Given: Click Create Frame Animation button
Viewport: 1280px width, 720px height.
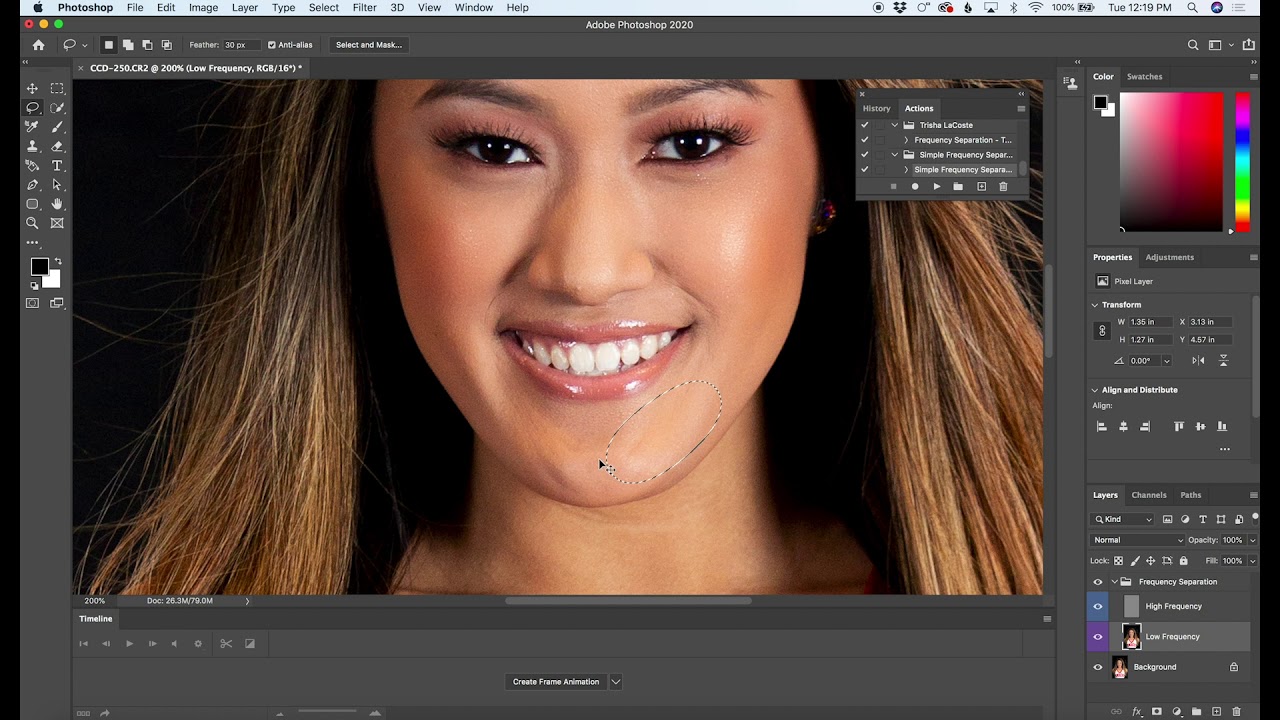Looking at the screenshot, I should tap(556, 682).
